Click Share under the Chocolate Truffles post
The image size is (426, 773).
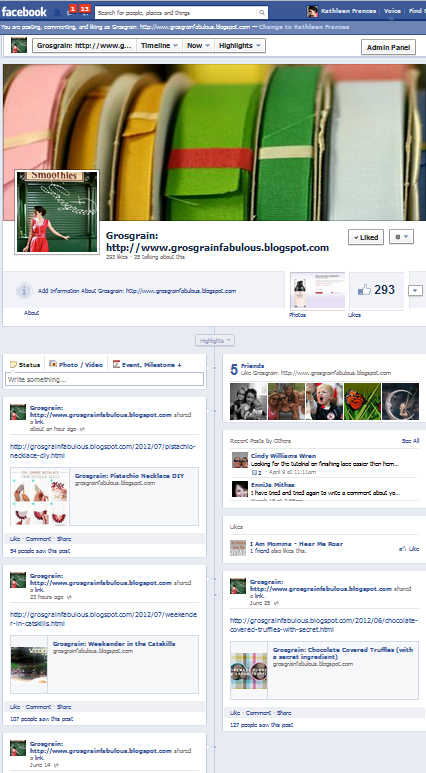click(x=284, y=713)
